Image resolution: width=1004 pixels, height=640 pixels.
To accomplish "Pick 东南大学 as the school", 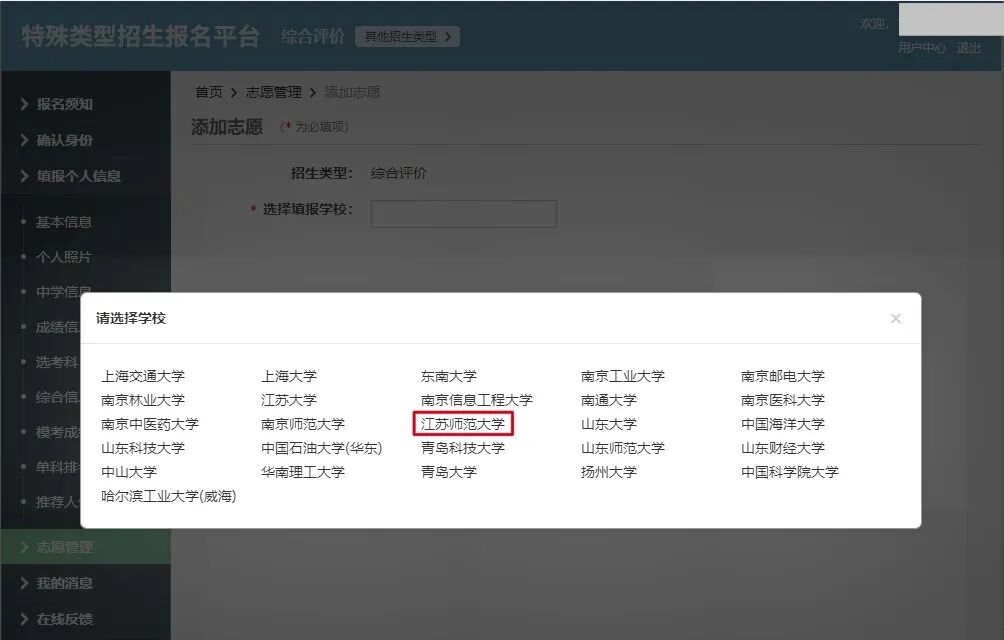I will (x=449, y=376).
